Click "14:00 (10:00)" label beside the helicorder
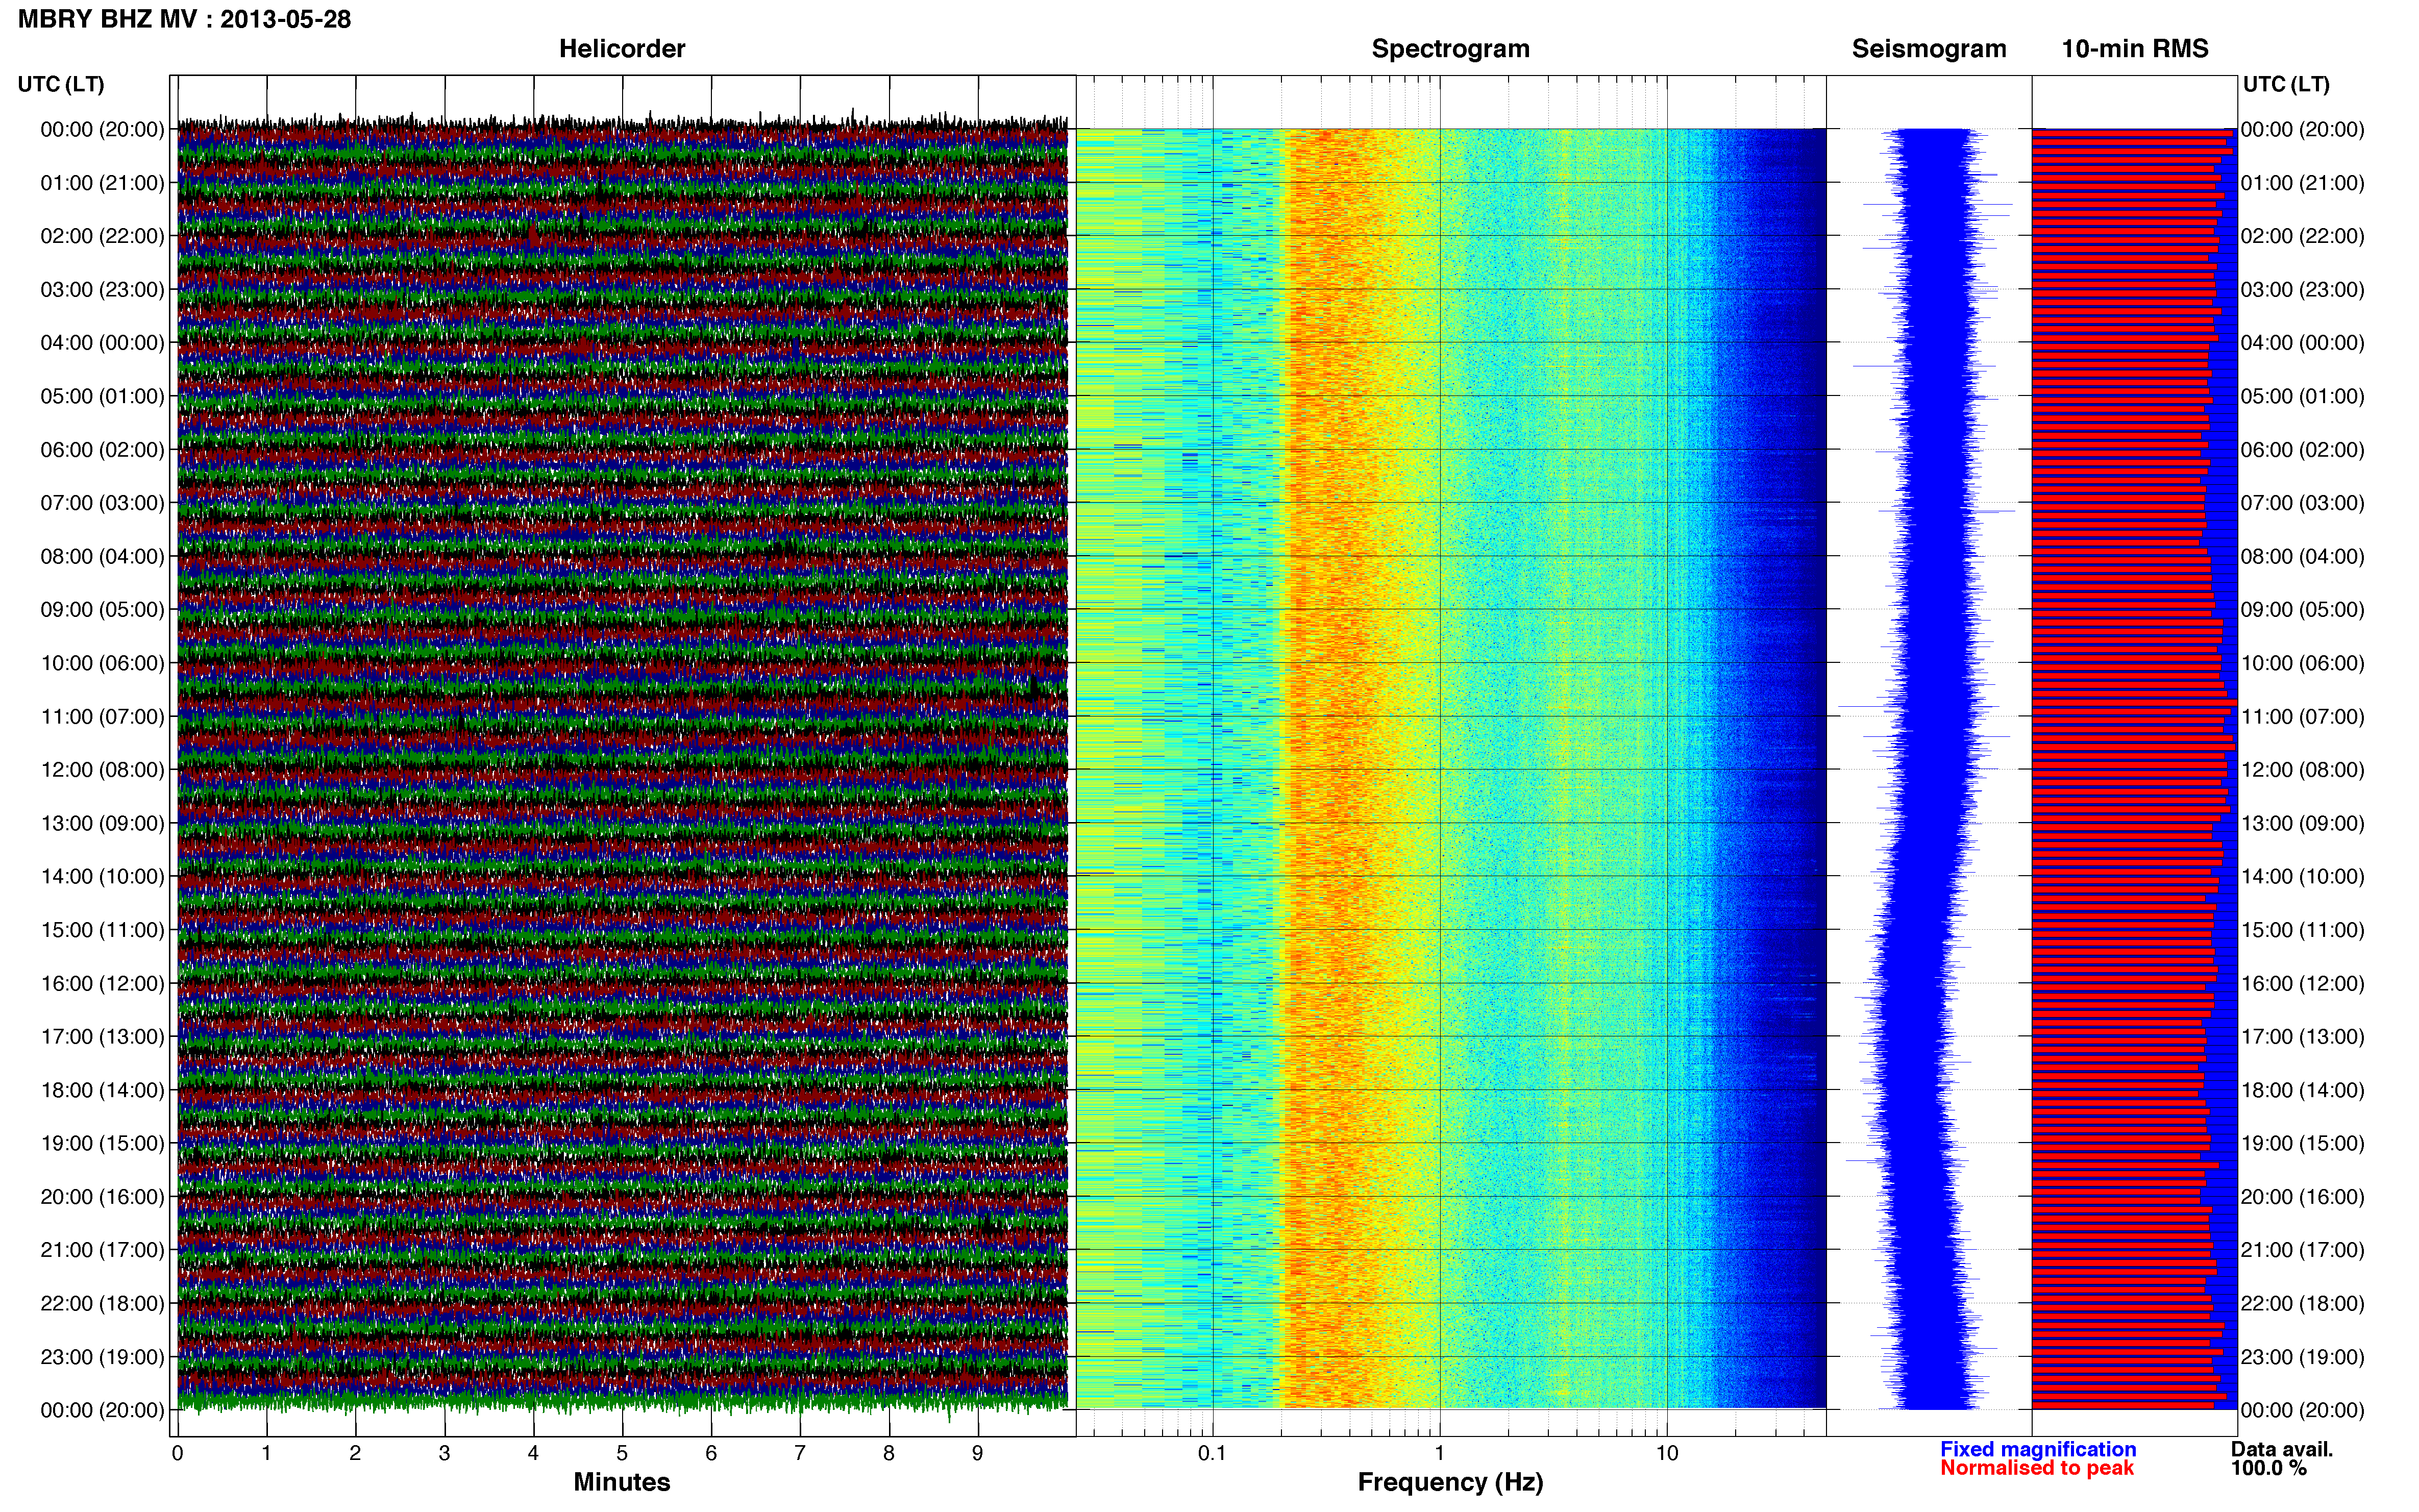Viewport: 2419px width, 1512px height. click(x=102, y=877)
